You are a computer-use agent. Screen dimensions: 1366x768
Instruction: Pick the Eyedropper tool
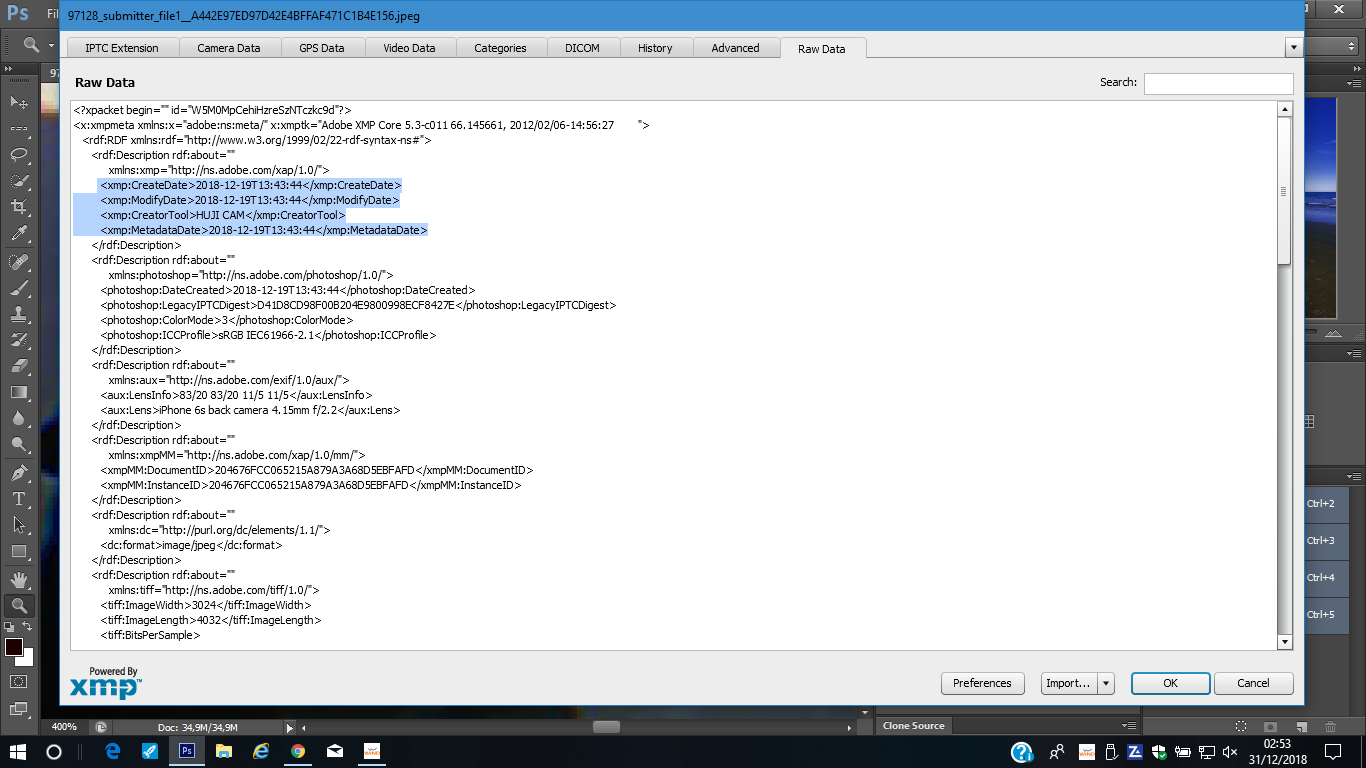19,234
